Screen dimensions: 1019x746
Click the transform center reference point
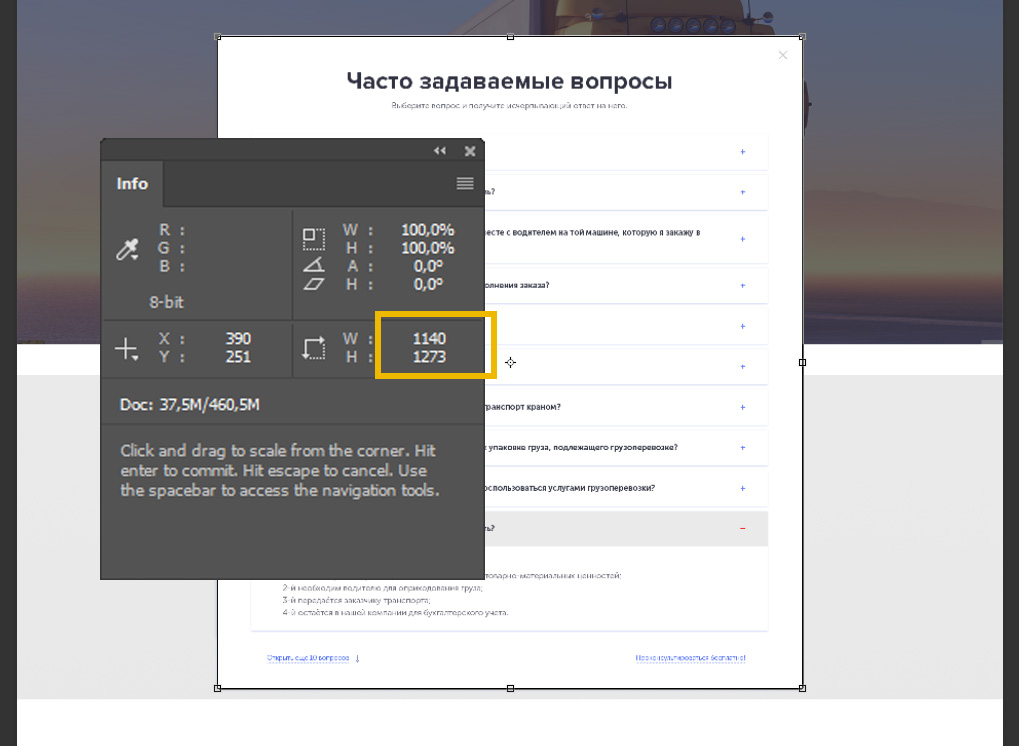510,363
